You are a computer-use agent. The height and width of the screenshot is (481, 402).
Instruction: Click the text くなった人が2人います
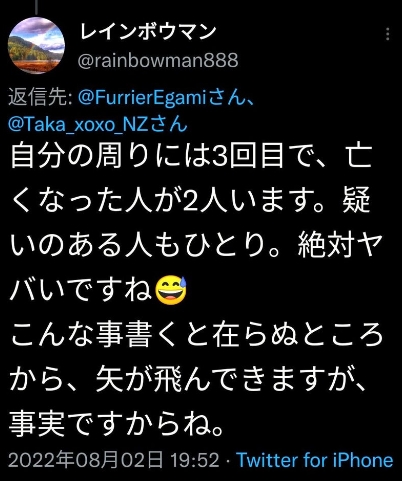coord(167,201)
